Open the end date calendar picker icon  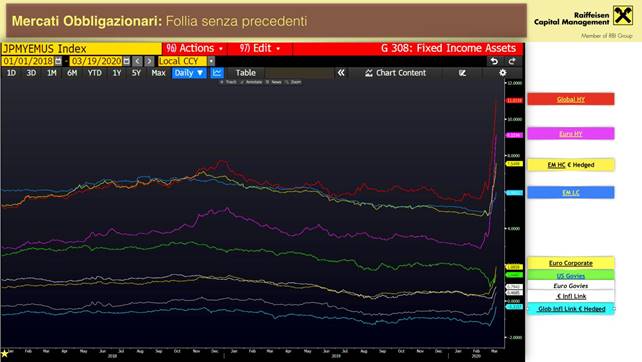pos(127,61)
